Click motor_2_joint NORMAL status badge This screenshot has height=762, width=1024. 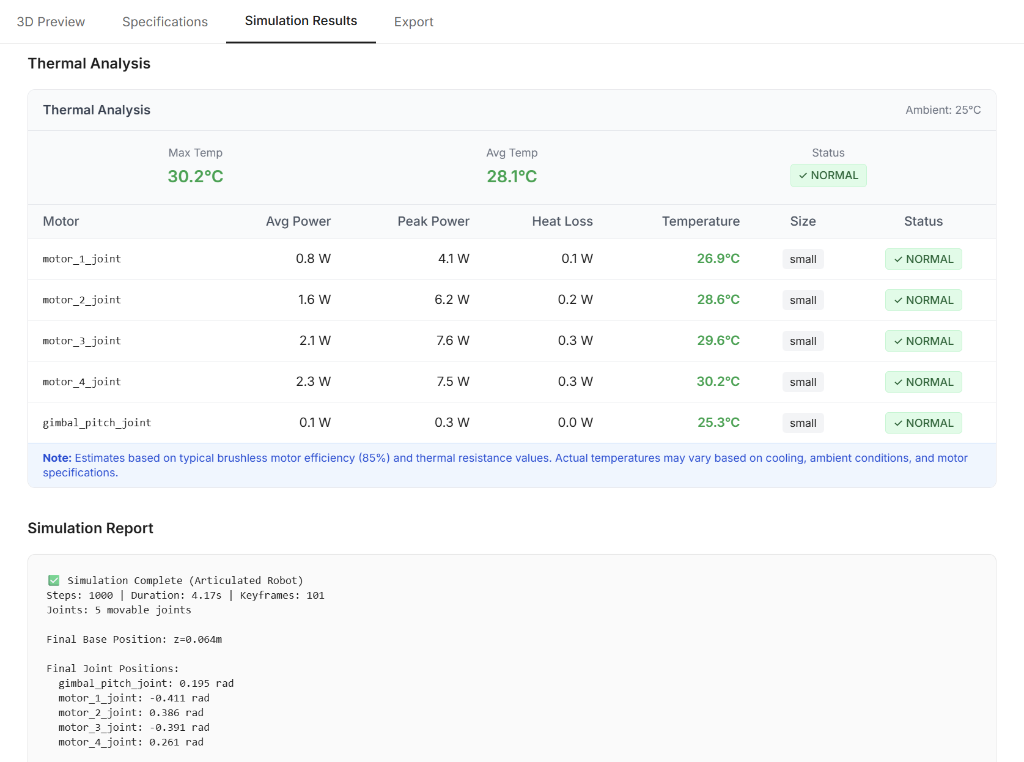click(x=923, y=300)
